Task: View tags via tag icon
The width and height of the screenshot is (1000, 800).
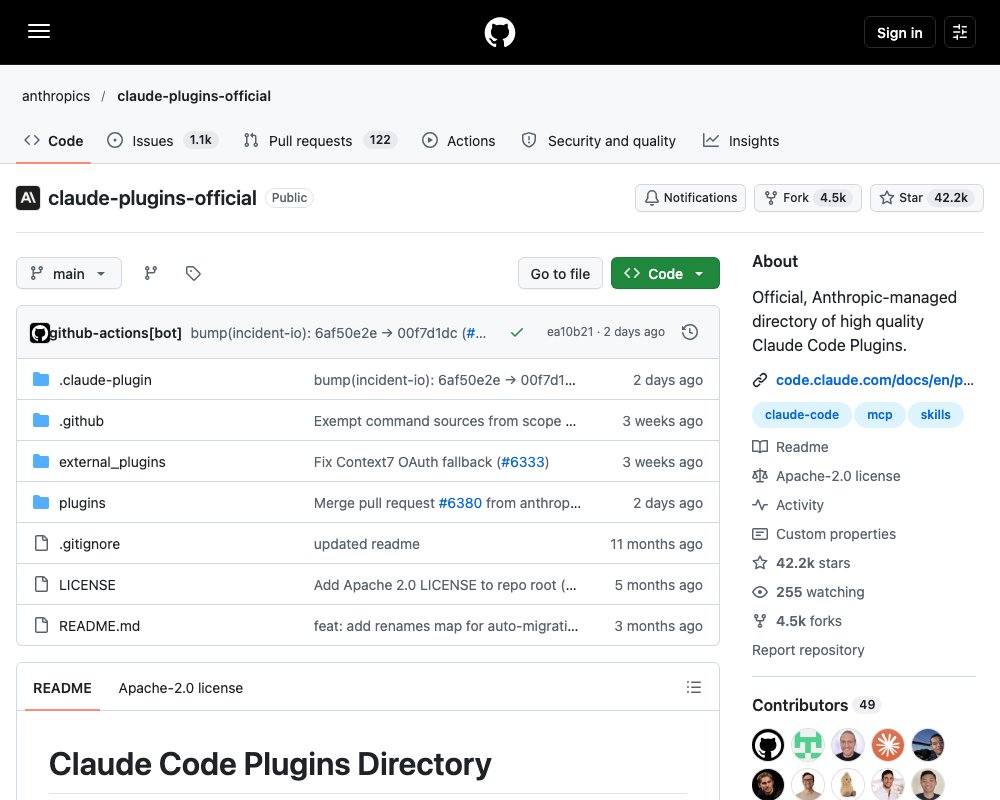Action: 193,273
